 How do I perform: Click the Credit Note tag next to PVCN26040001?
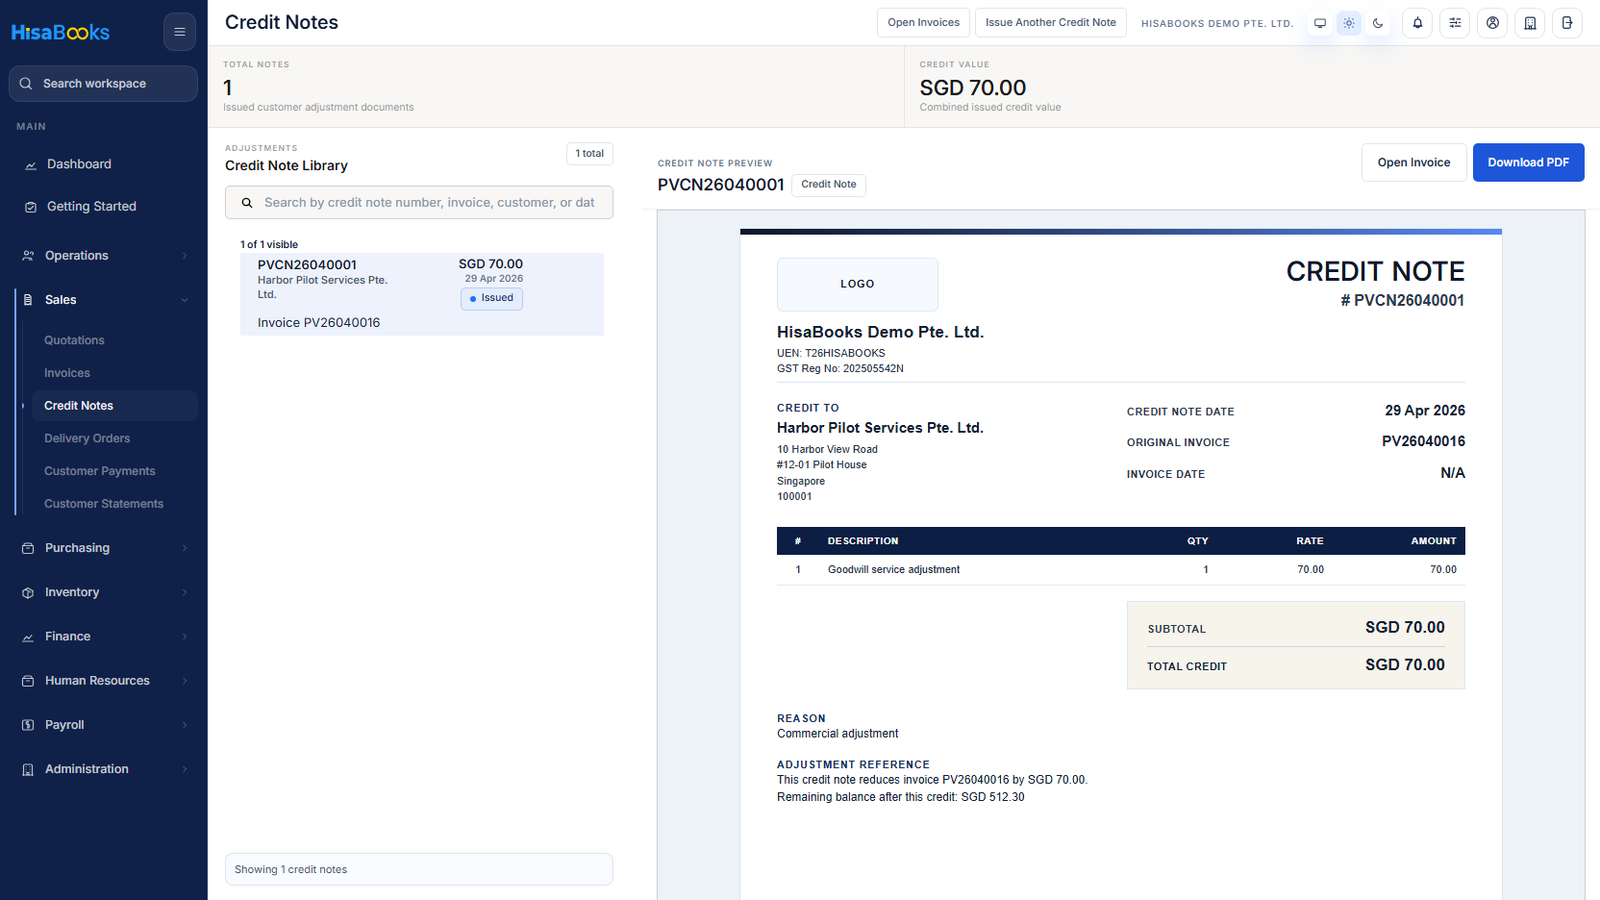point(828,185)
